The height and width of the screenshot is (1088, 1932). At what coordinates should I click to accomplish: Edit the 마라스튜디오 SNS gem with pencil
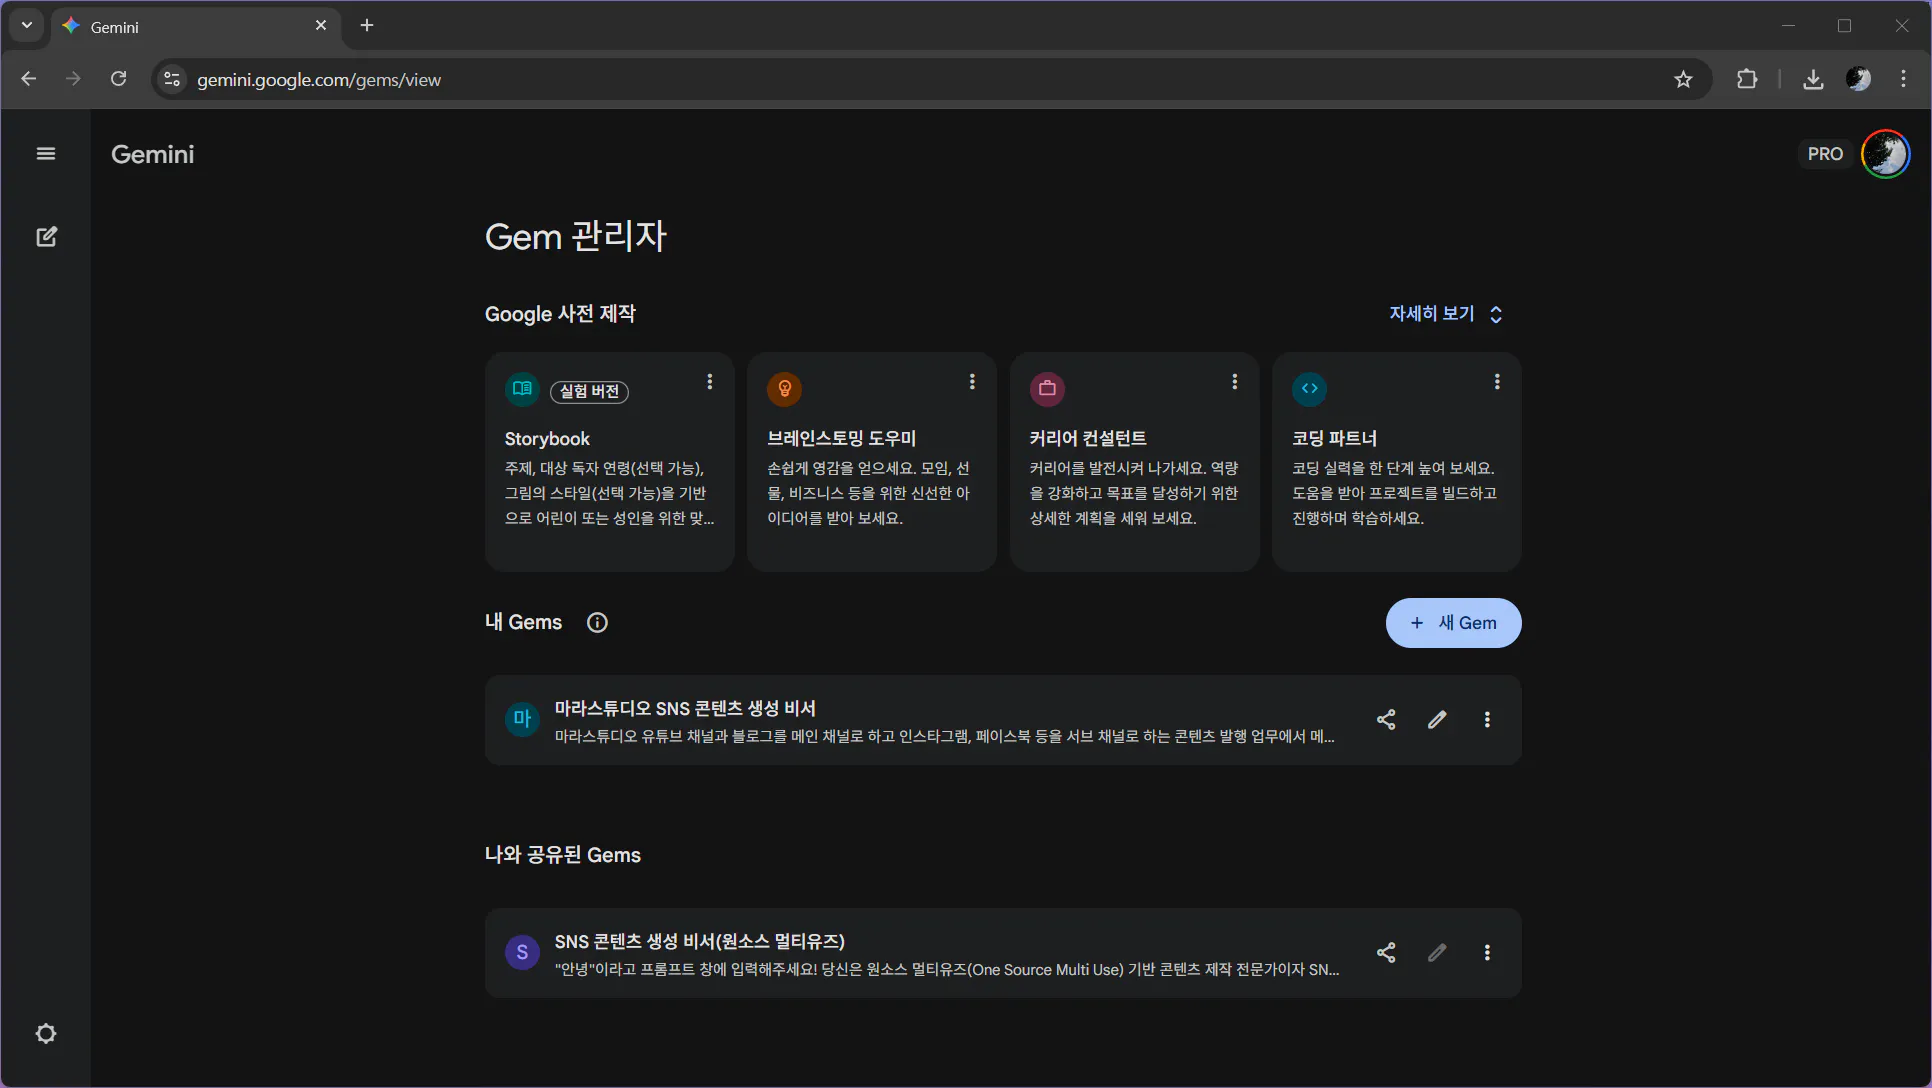pyautogui.click(x=1437, y=720)
